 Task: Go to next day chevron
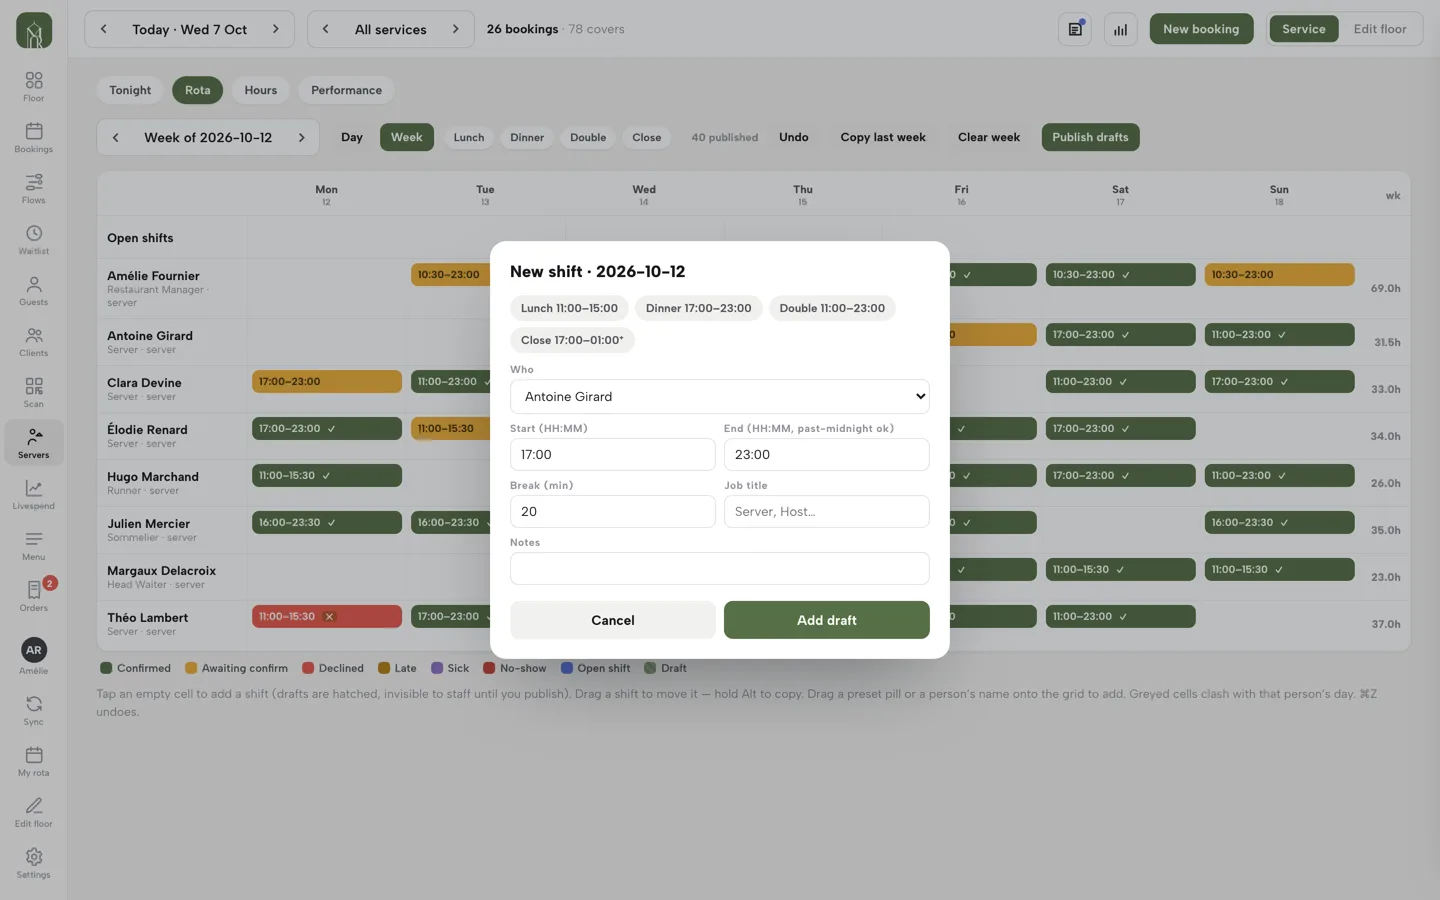click(x=276, y=29)
